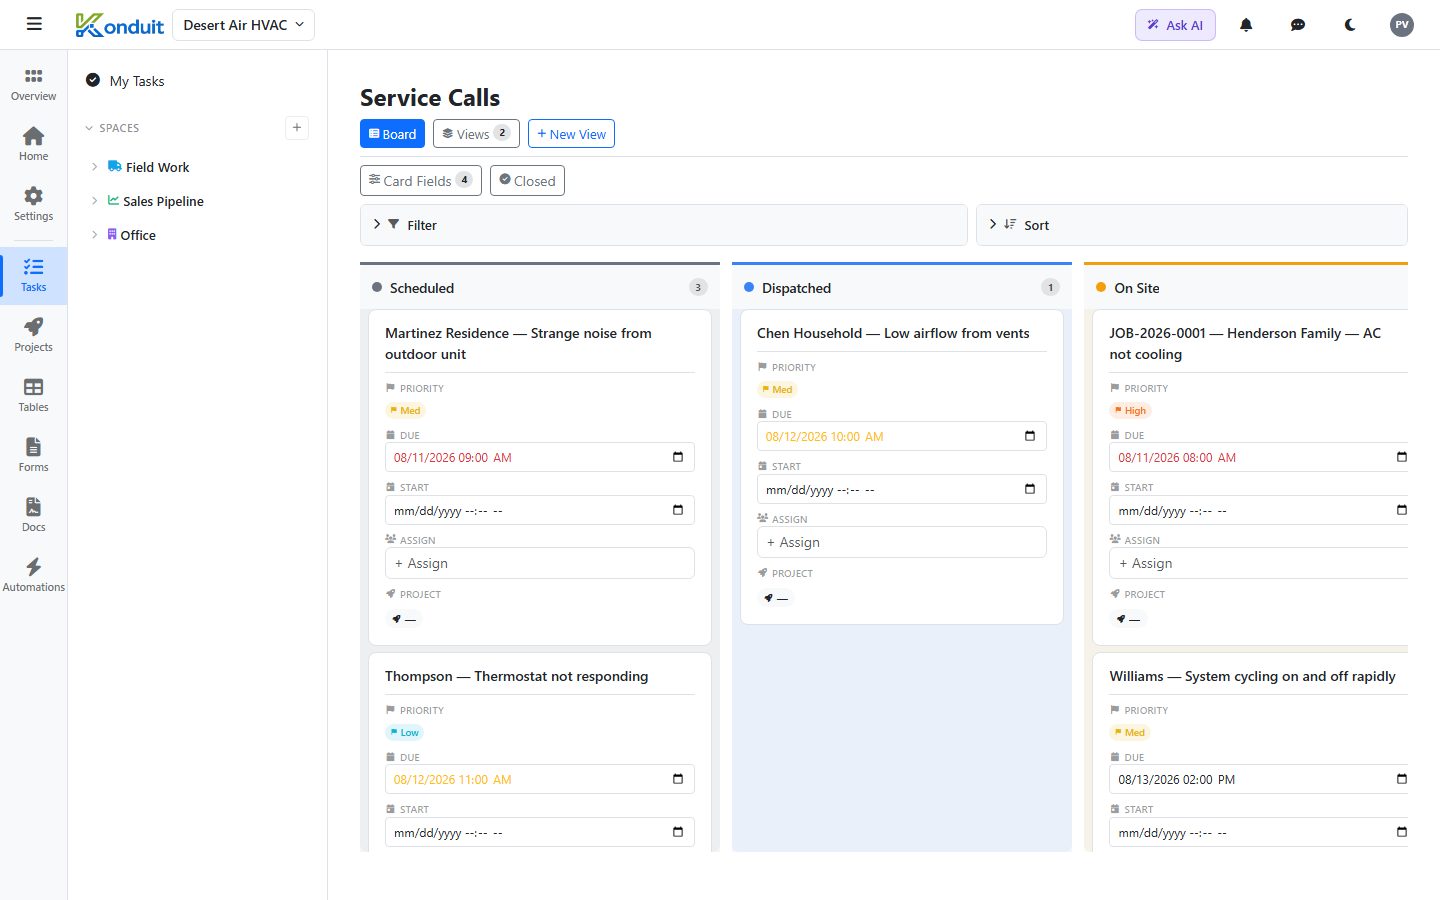Click the Assign field on Henderson card
The image size is (1440, 900).
[1258, 563]
